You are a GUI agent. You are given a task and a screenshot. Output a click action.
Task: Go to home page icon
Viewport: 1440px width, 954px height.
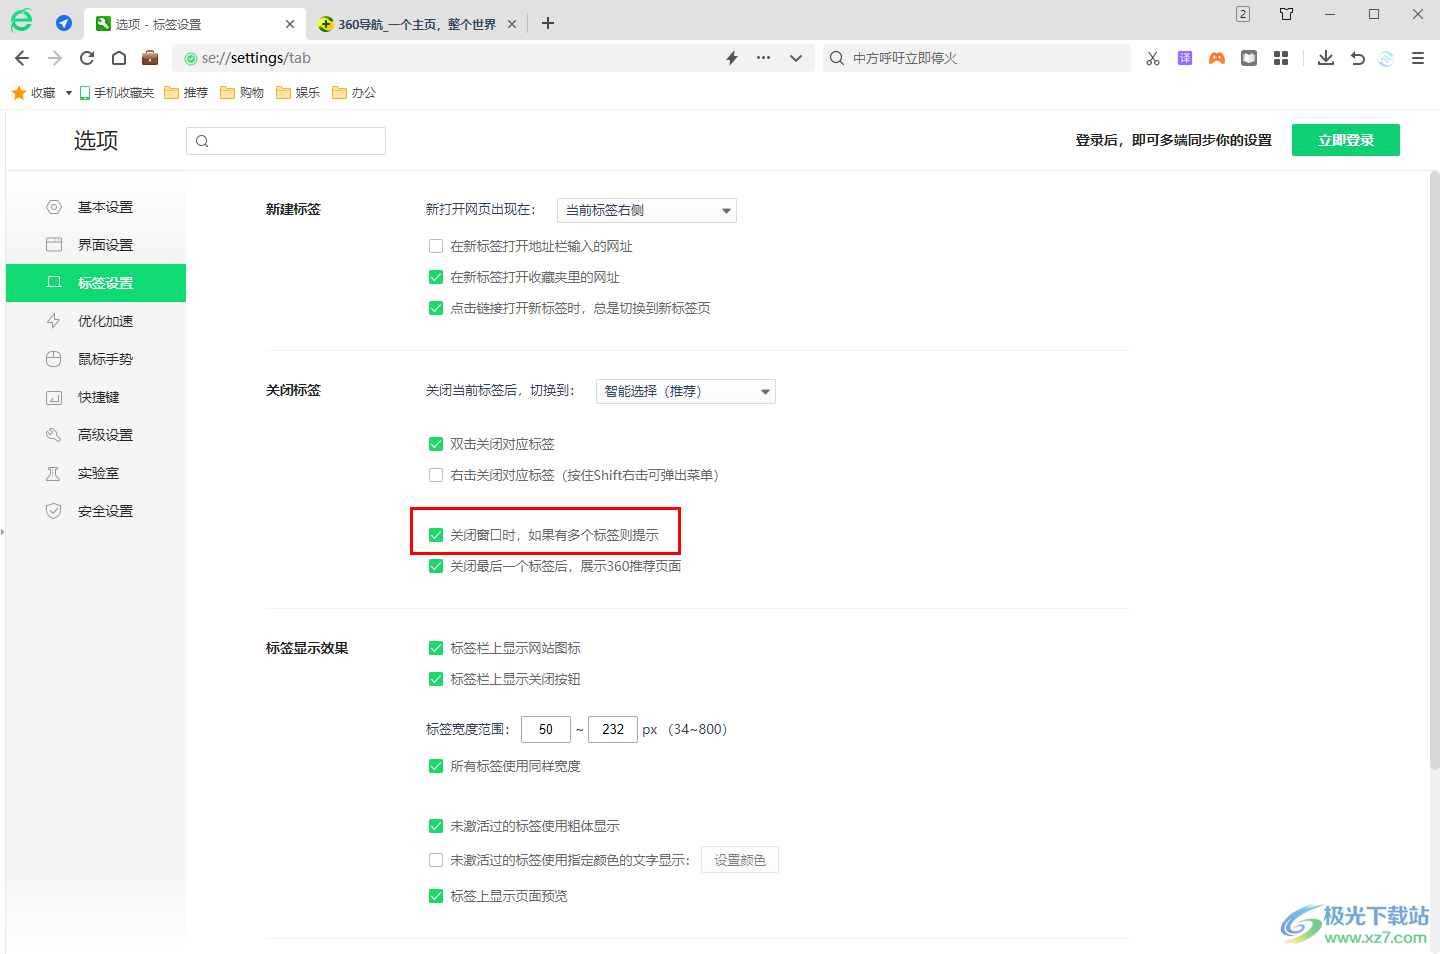click(119, 58)
